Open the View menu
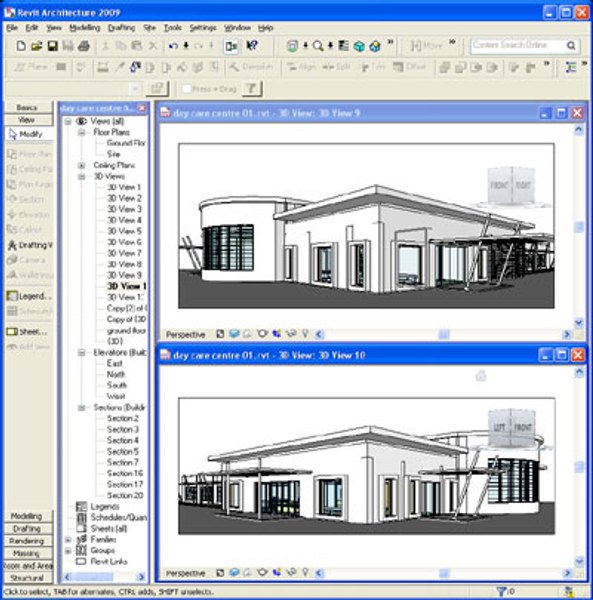 (x=54, y=28)
